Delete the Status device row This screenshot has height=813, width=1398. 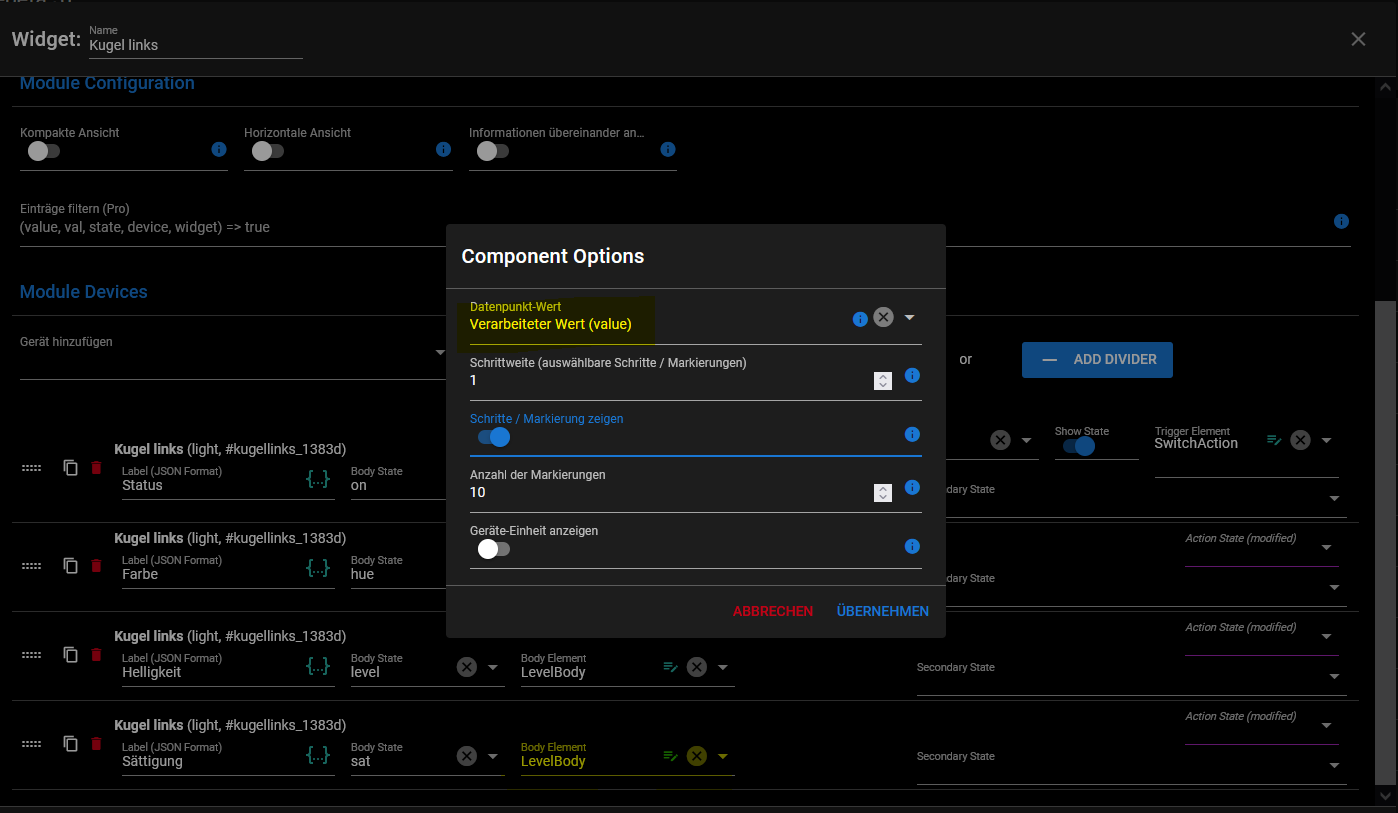[x=96, y=467]
